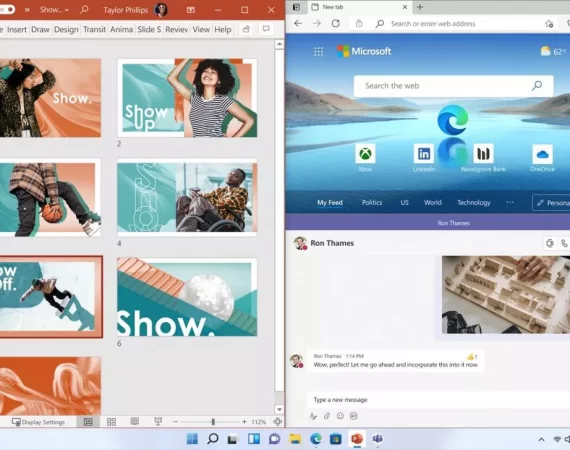Open the weather 62° widget
Image resolution: width=570 pixels, height=450 pixels.
[553, 52]
